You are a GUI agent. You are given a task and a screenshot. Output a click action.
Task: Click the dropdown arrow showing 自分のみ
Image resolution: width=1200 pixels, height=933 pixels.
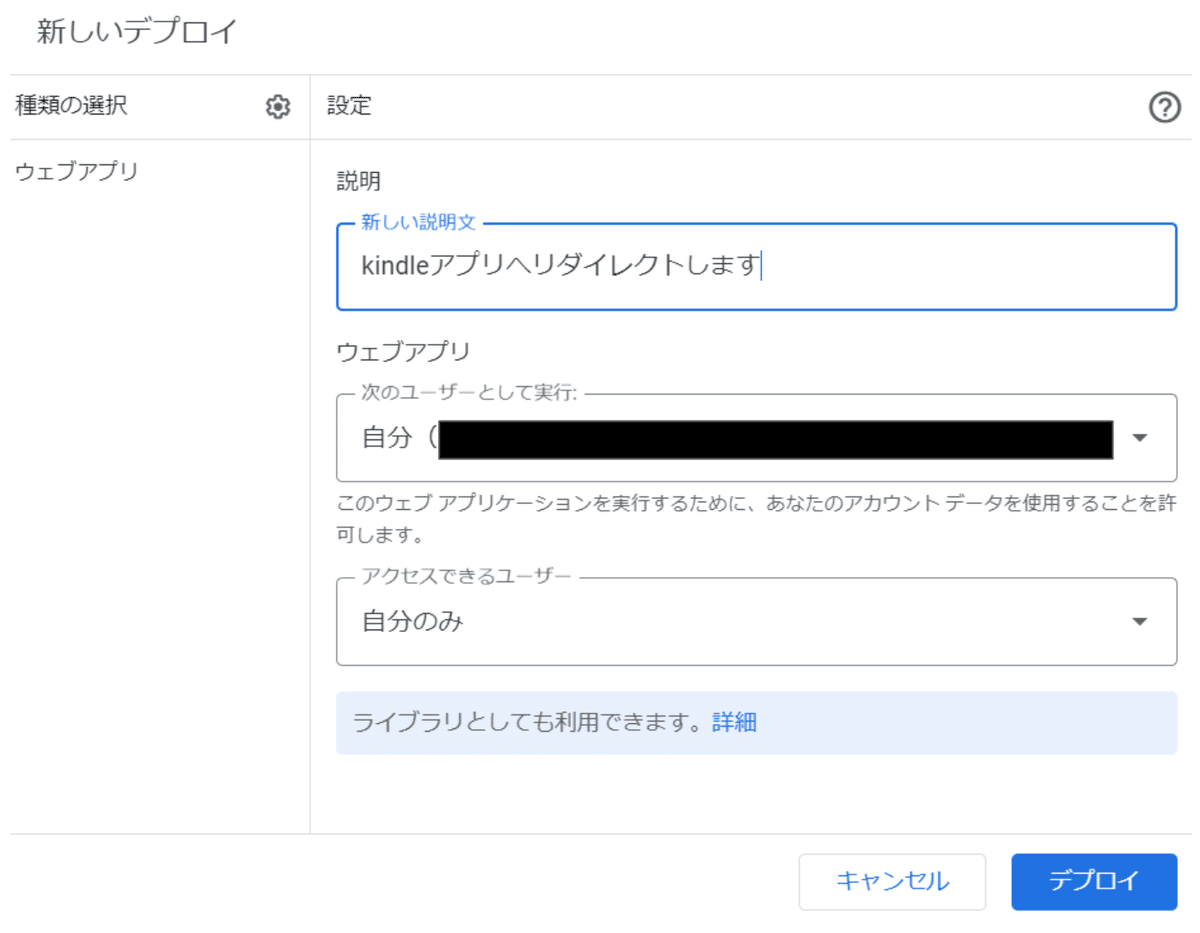[x=1140, y=621]
